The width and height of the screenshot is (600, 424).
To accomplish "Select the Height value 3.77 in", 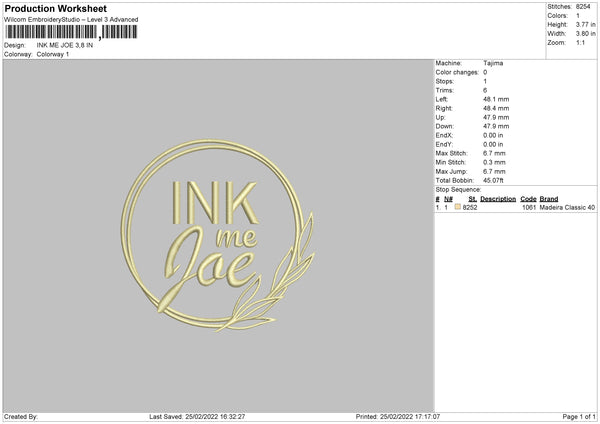I will [x=585, y=24].
